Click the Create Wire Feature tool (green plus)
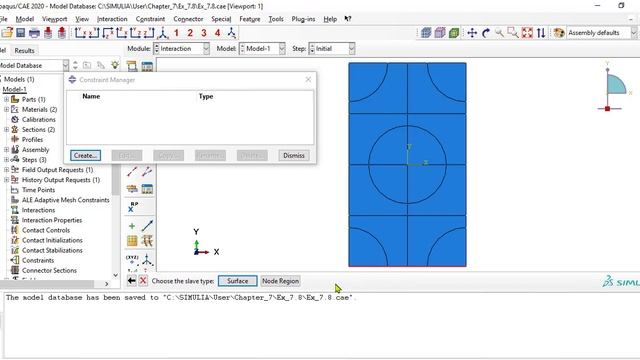Screen dimensions: 640x360 [132, 226]
